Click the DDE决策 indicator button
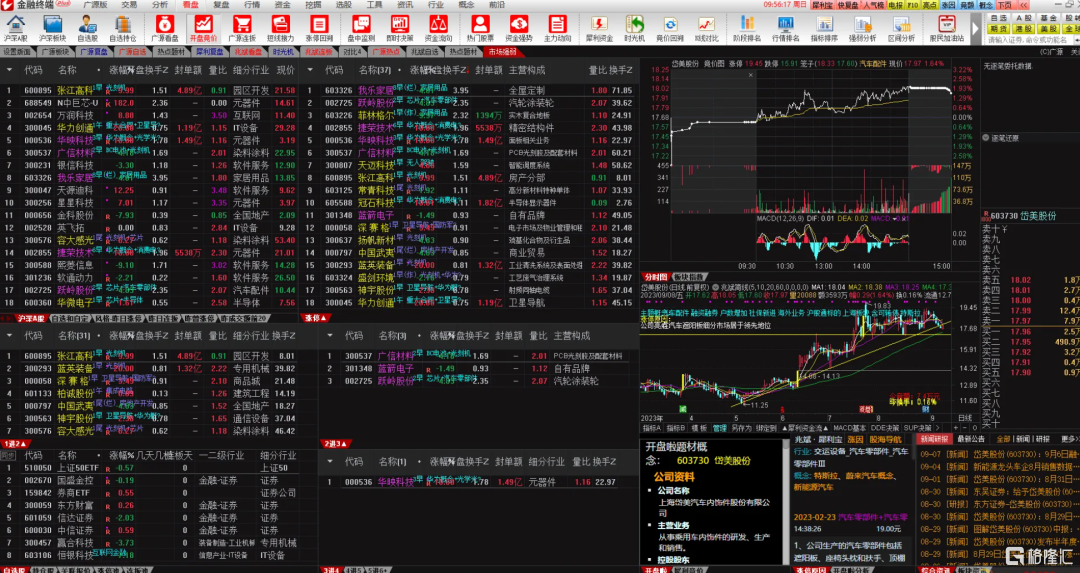The width and height of the screenshot is (1080, 573). point(884,428)
